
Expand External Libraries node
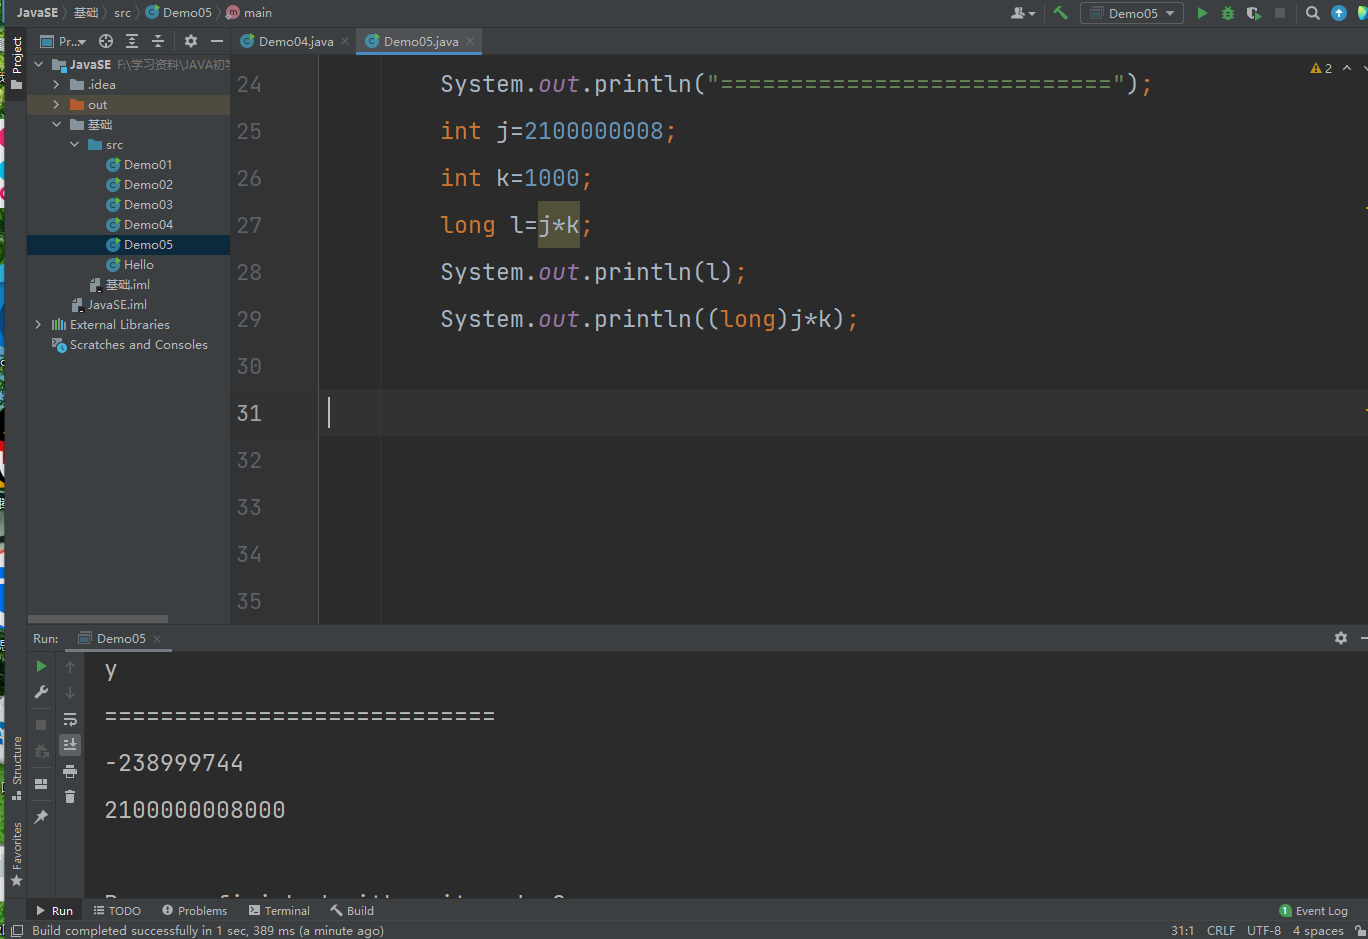click(x=38, y=325)
